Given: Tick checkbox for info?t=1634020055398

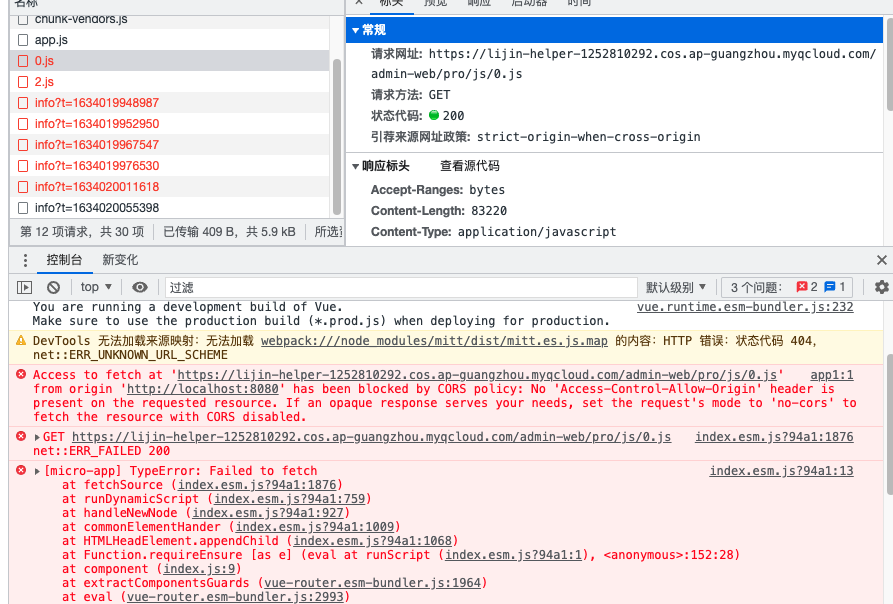Looking at the screenshot, I should 23,208.
